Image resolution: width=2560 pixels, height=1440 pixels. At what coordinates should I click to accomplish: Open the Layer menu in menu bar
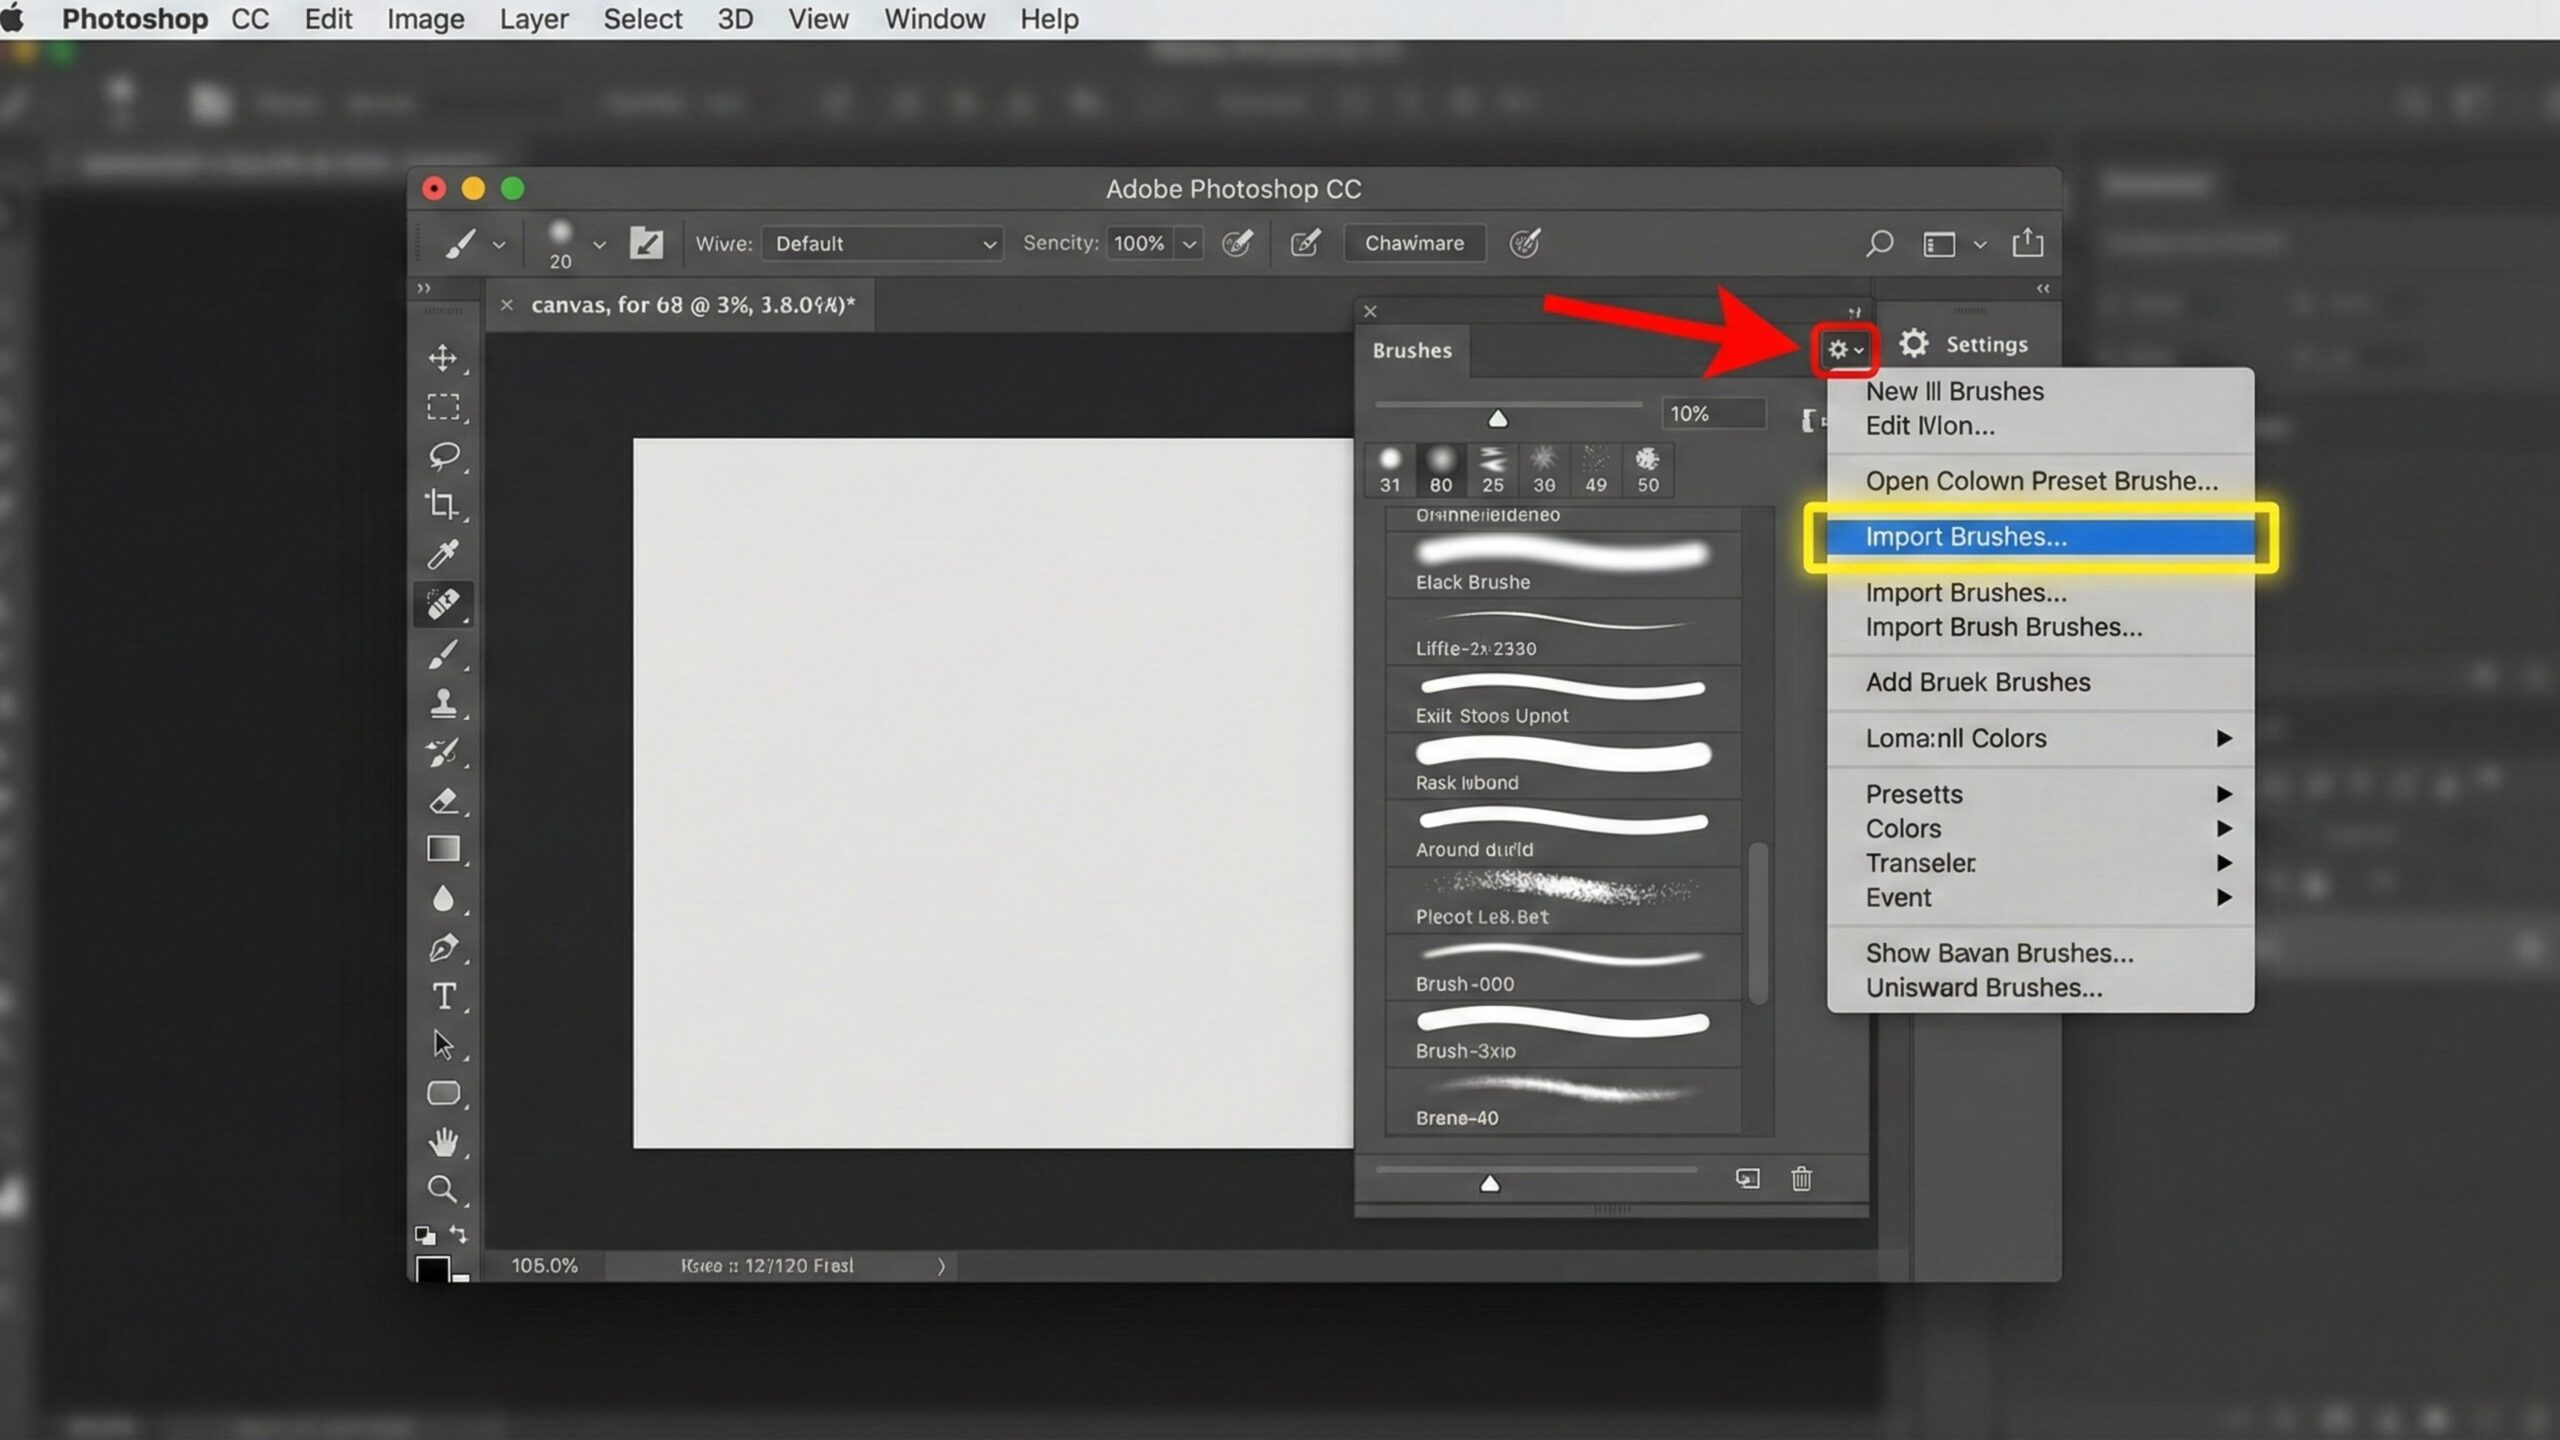pyautogui.click(x=533, y=19)
